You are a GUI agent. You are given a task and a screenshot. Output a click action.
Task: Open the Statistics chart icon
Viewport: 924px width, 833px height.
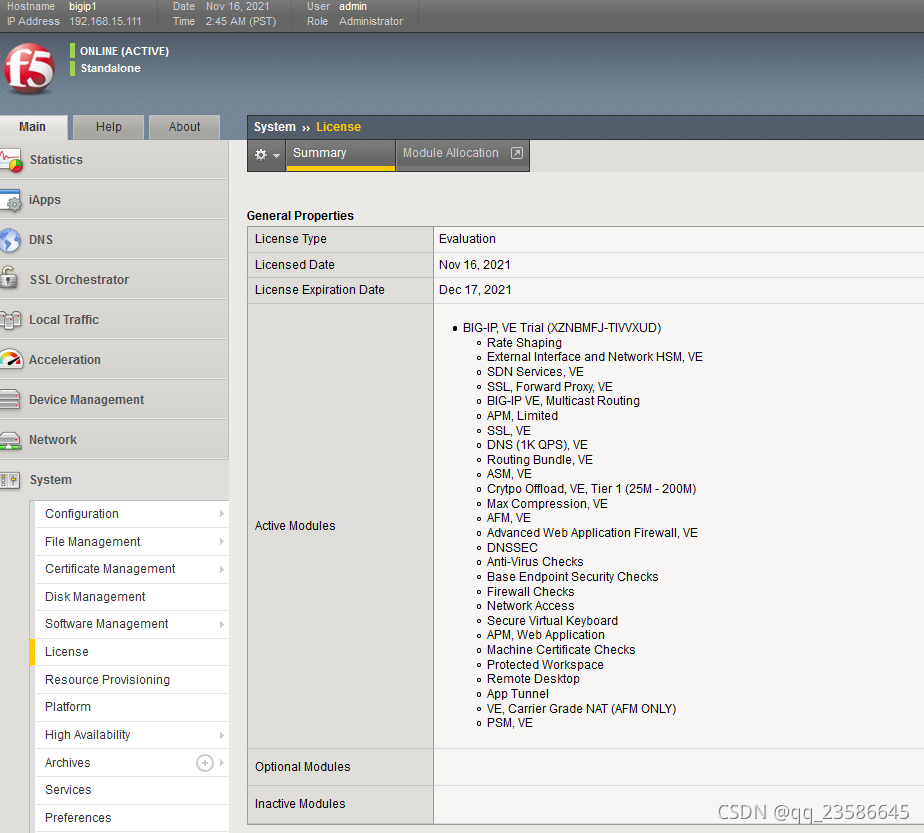coord(11,160)
